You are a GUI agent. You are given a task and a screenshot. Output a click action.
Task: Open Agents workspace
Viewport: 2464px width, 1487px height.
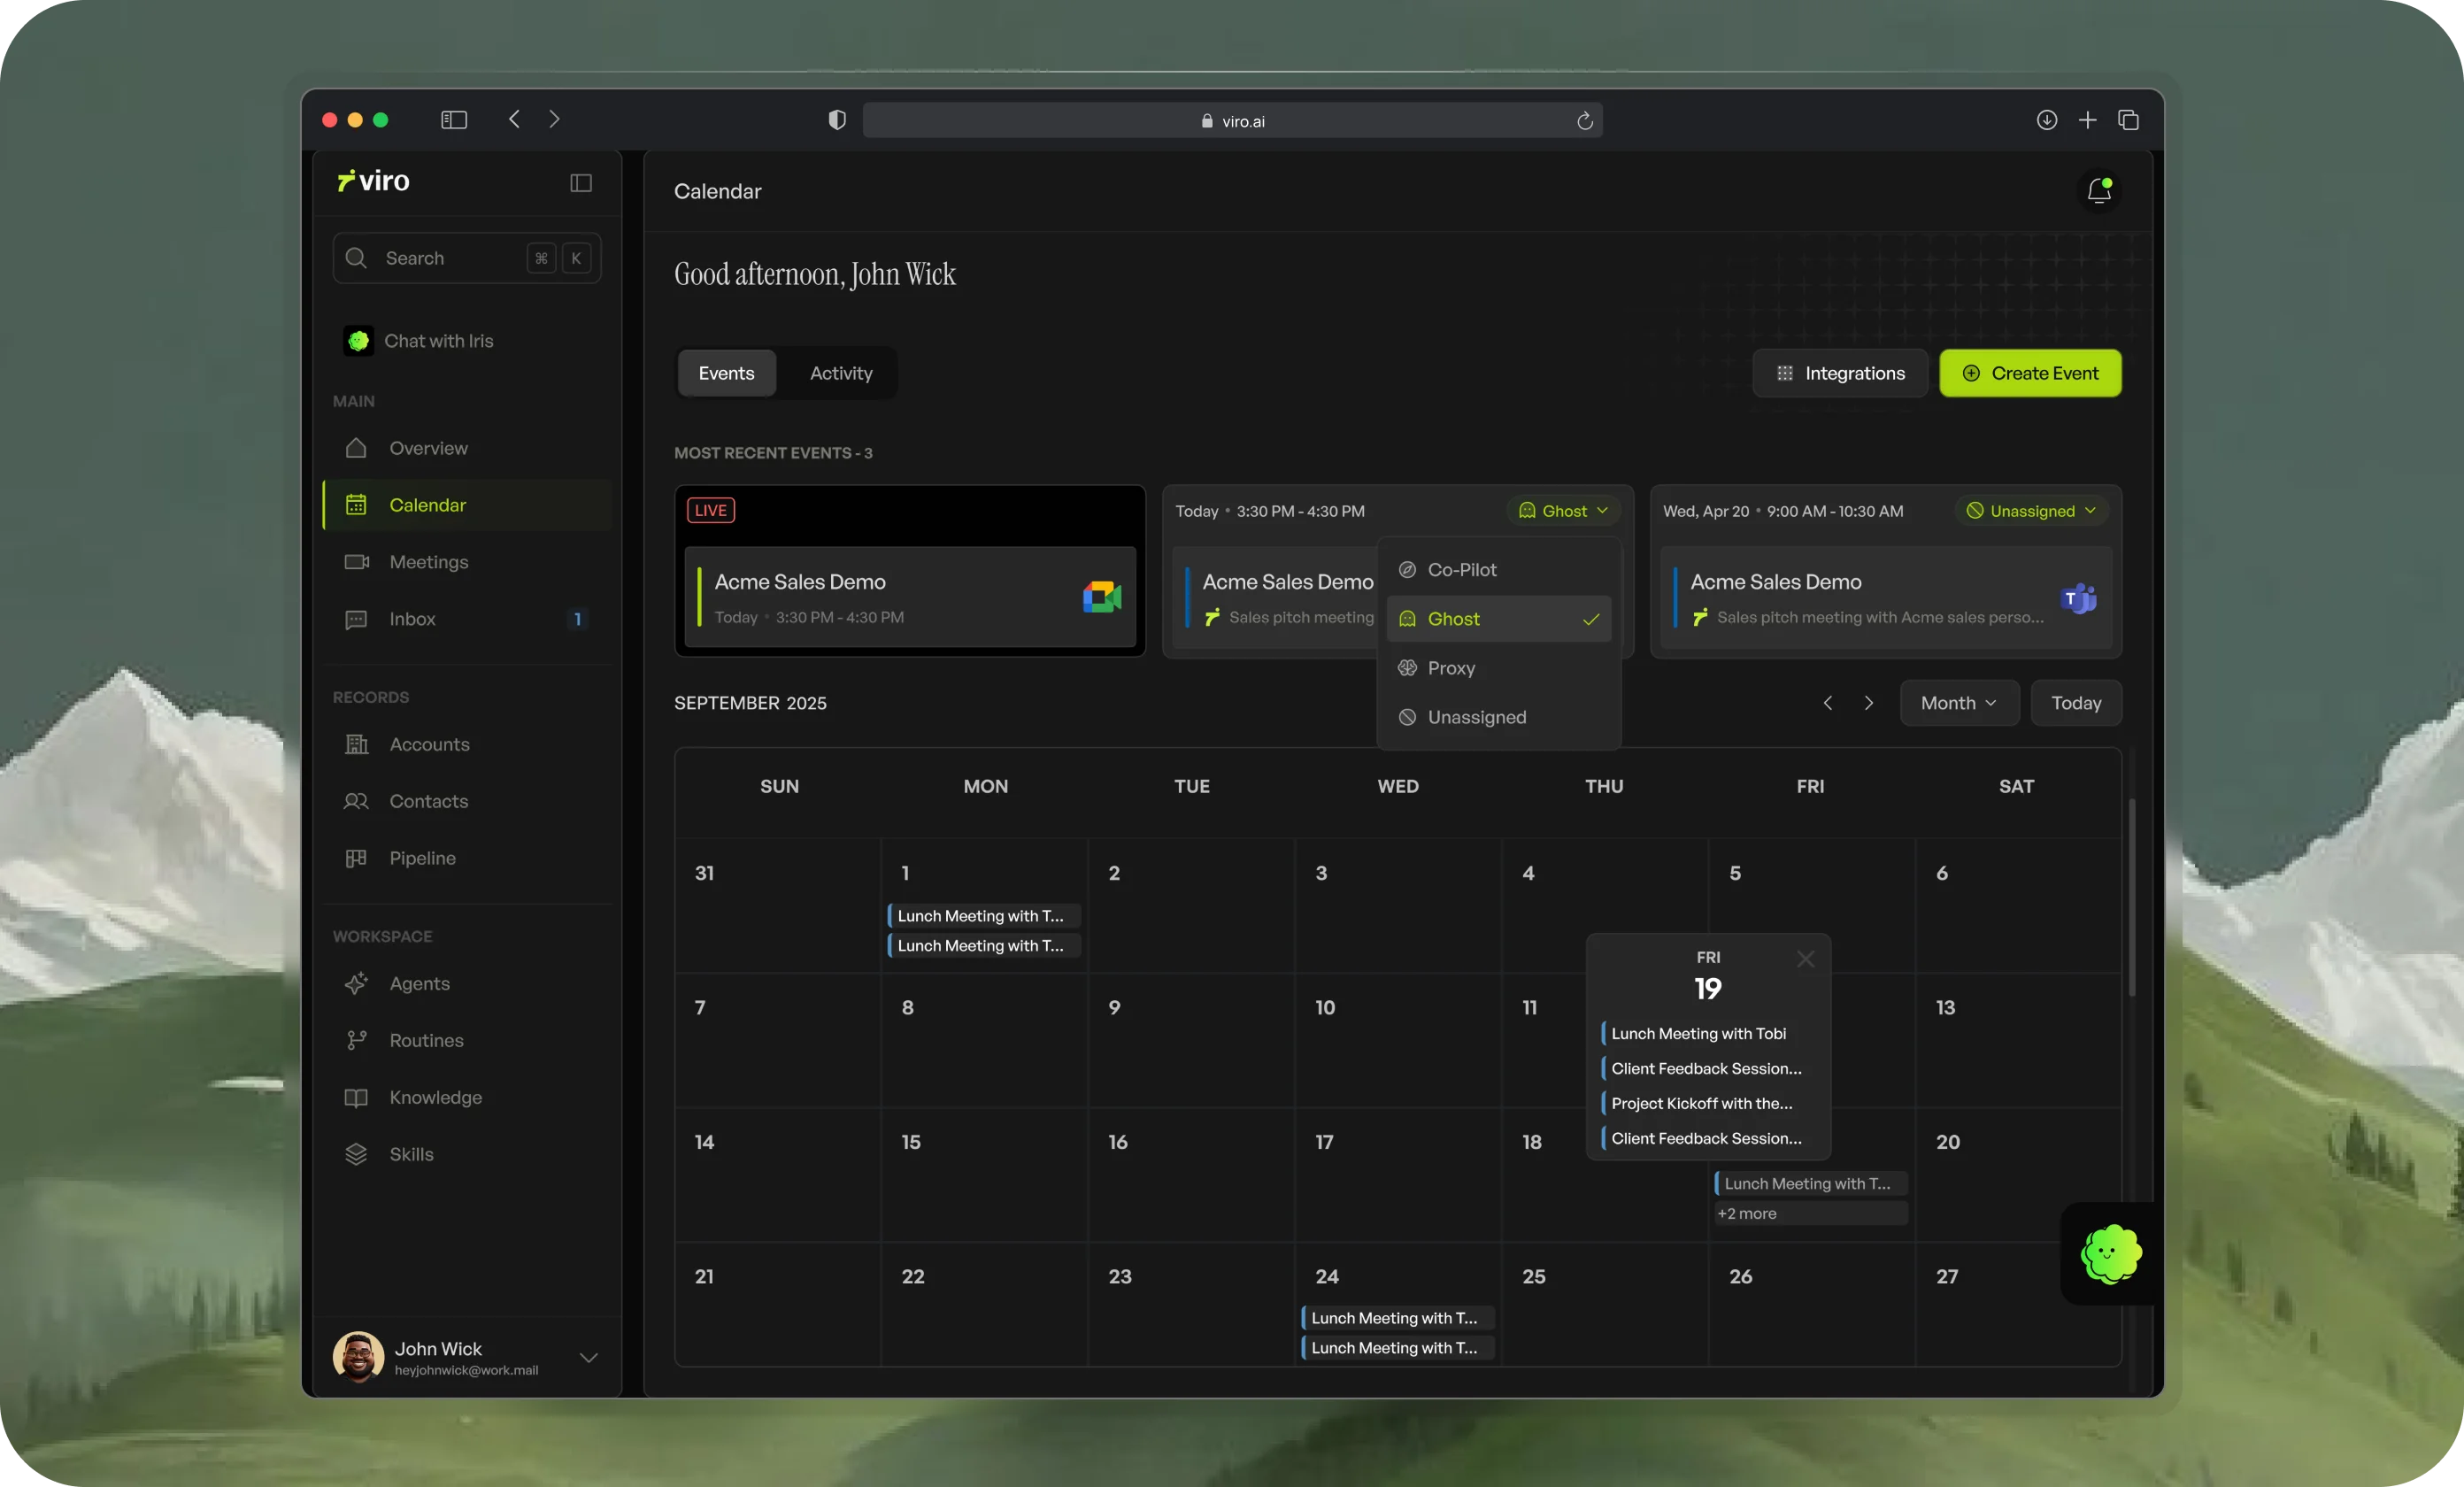click(466, 983)
